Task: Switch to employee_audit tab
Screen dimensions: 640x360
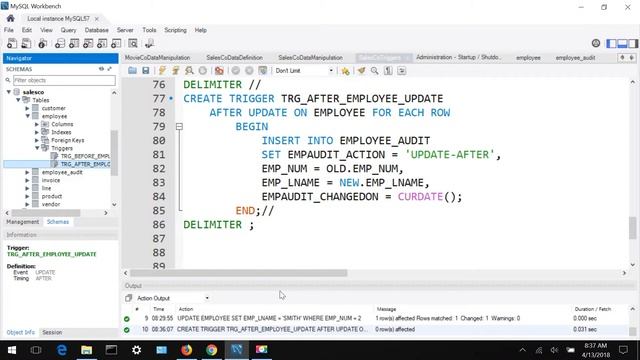Action: pyautogui.click(x=575, y=58)
